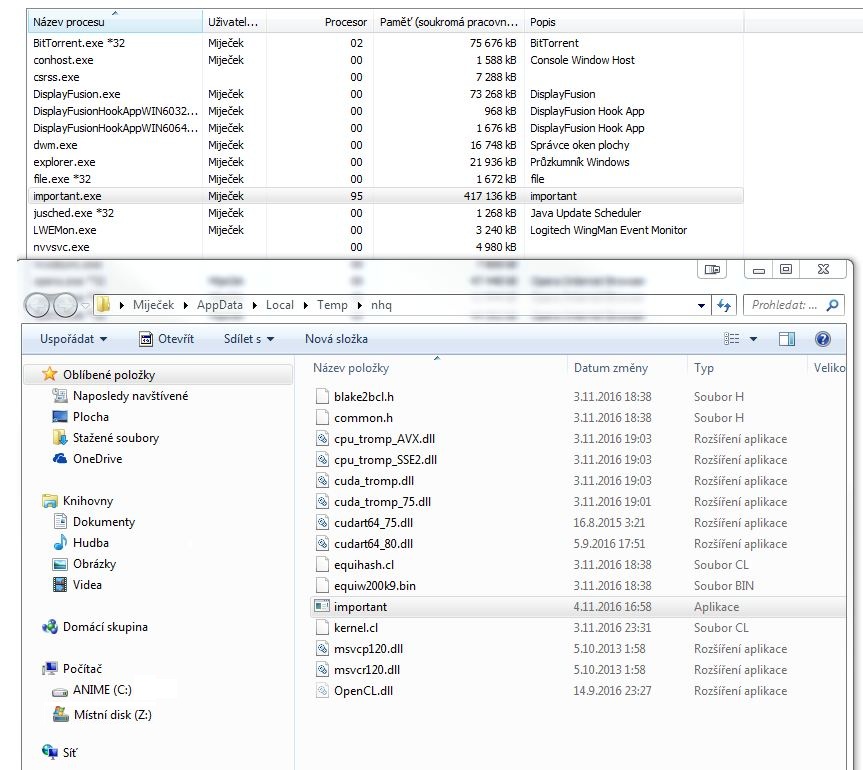
Task: Sort by Datum změny column header
Action: 626,368
